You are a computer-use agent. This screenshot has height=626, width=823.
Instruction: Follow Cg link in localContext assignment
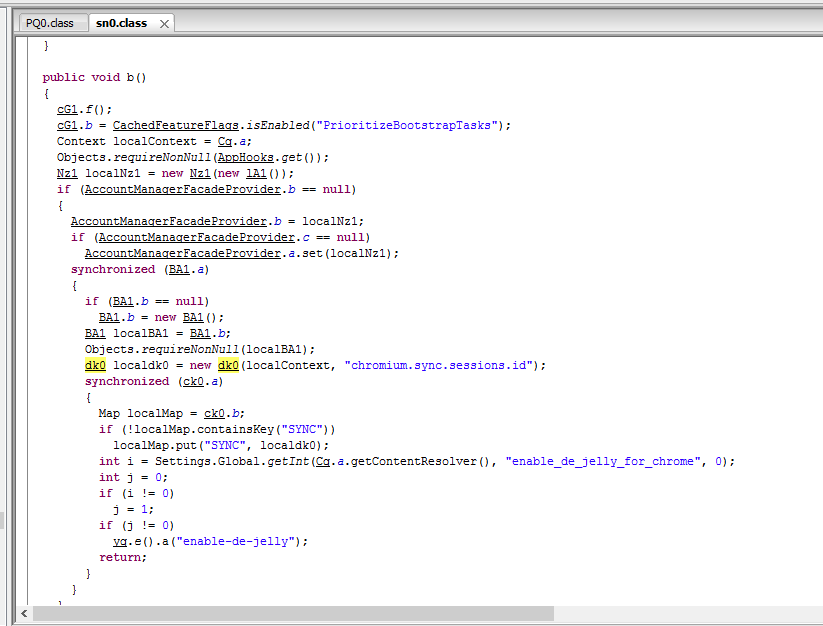225,142
